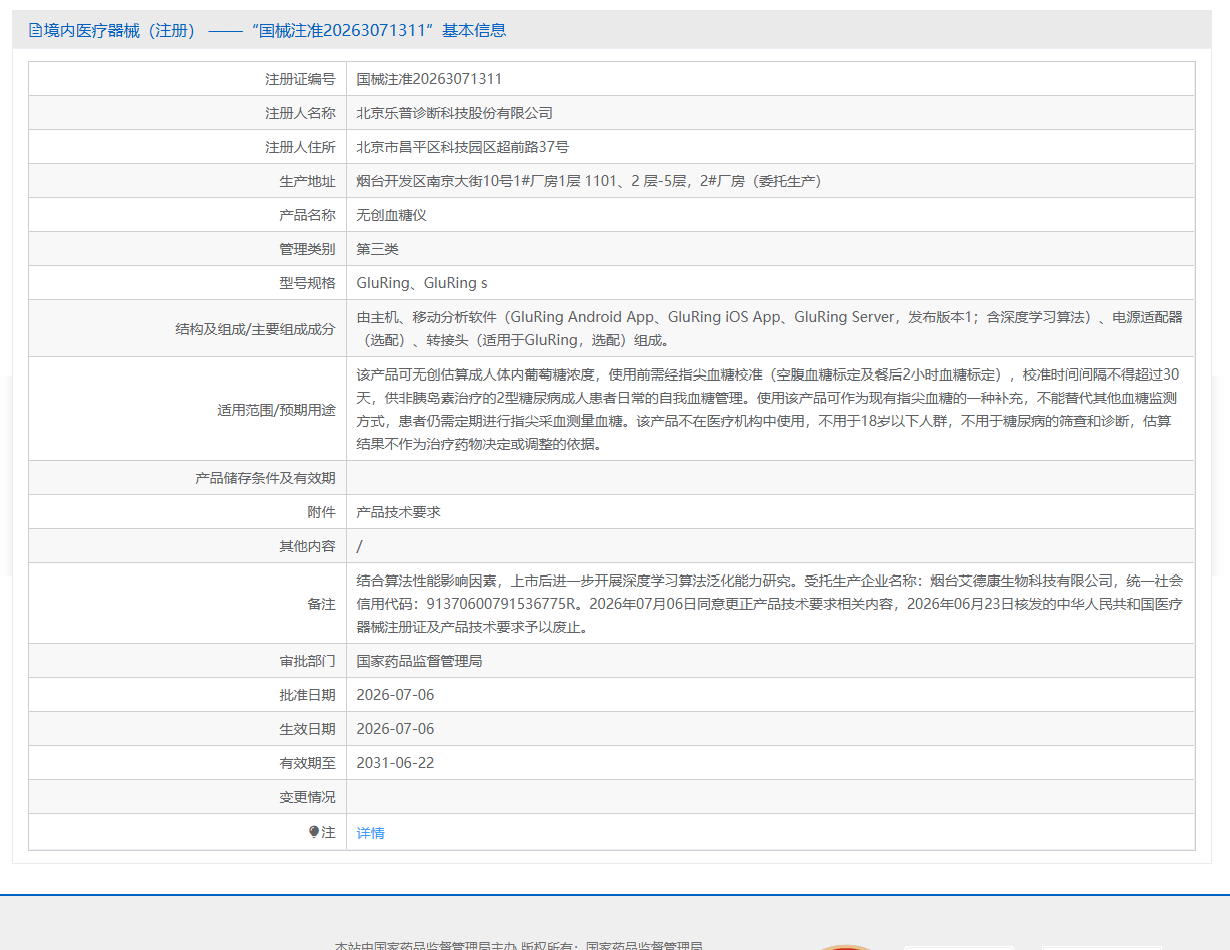The width and height of the screenshot is (1230, 950).
Task: Click the 生效日期 label
Action: (x=307, y=729)
